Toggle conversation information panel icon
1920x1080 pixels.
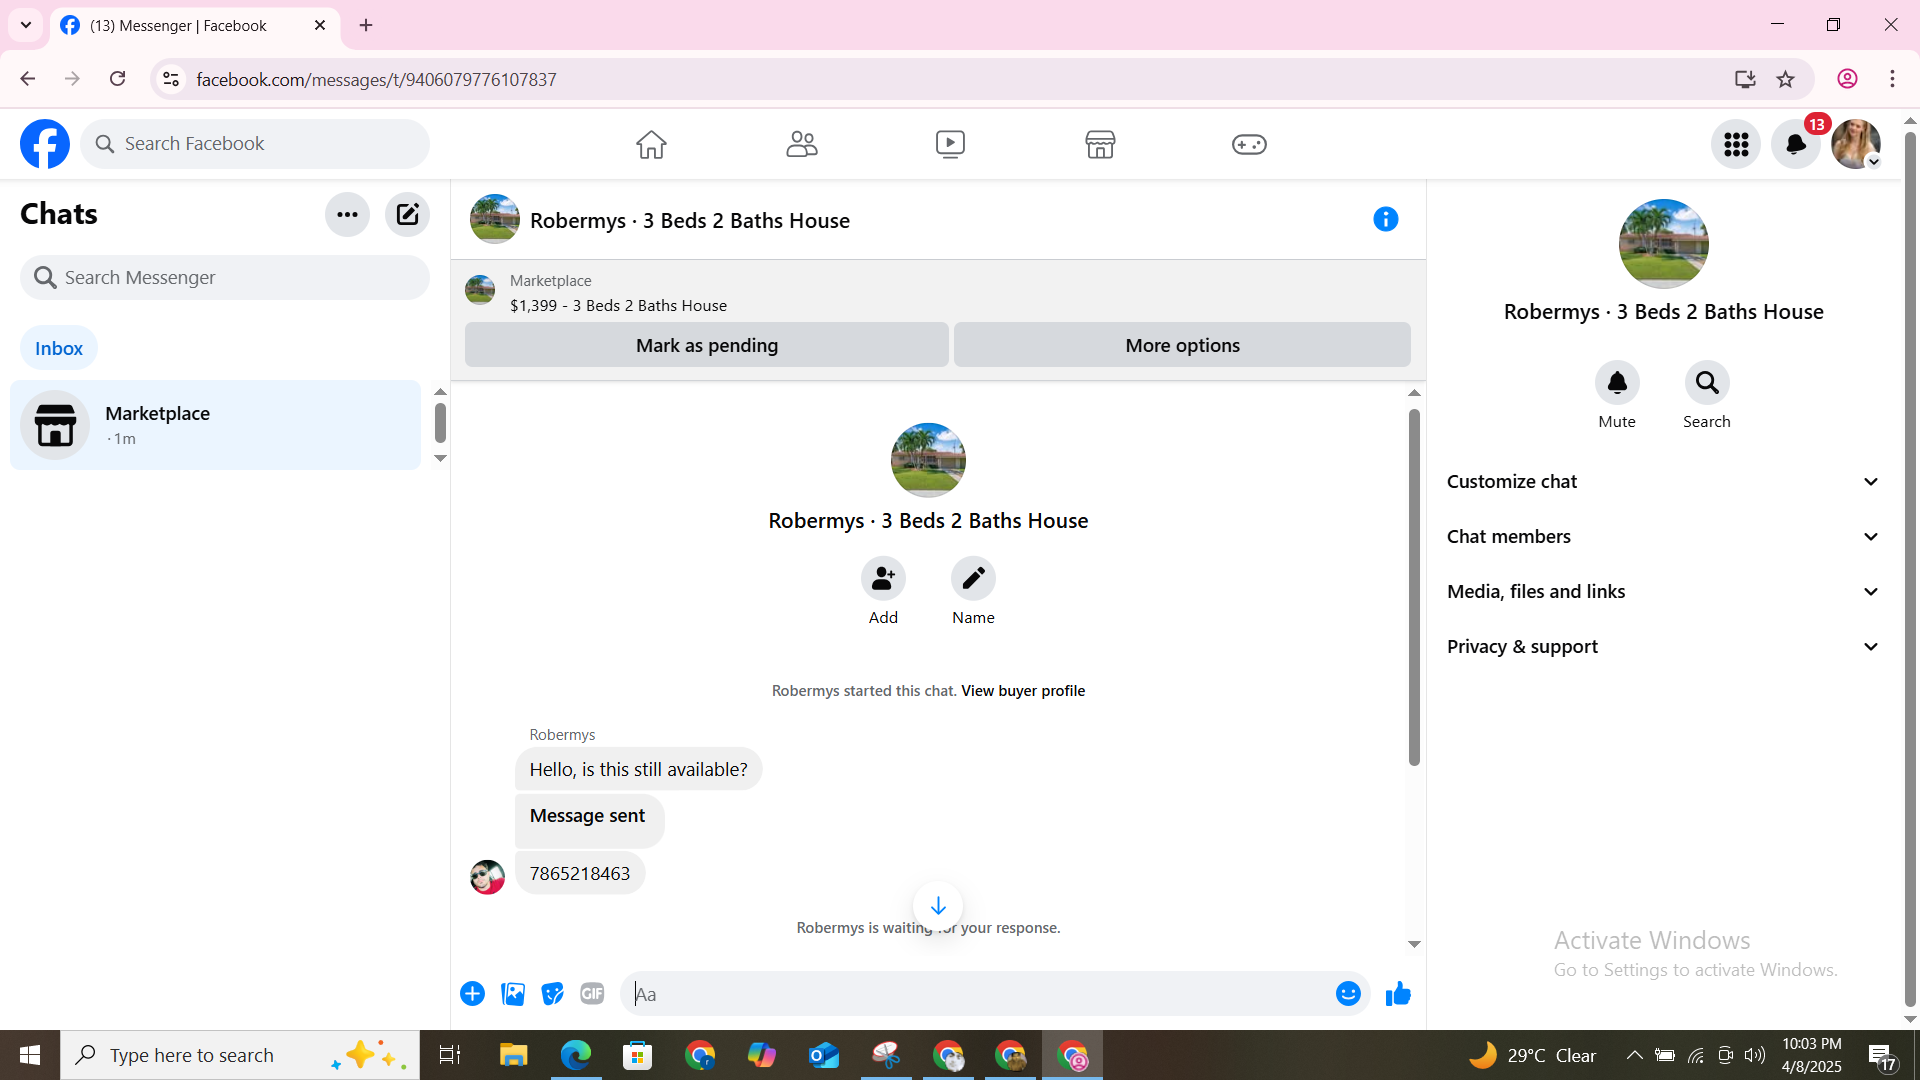coord(1385,219)
